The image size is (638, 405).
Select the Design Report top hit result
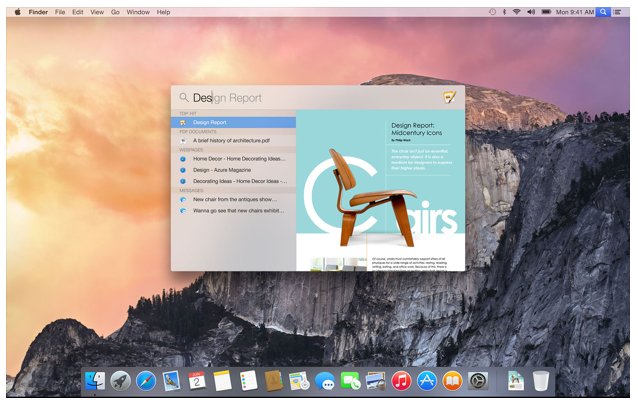pyautogui.click(x=233, y=122)
